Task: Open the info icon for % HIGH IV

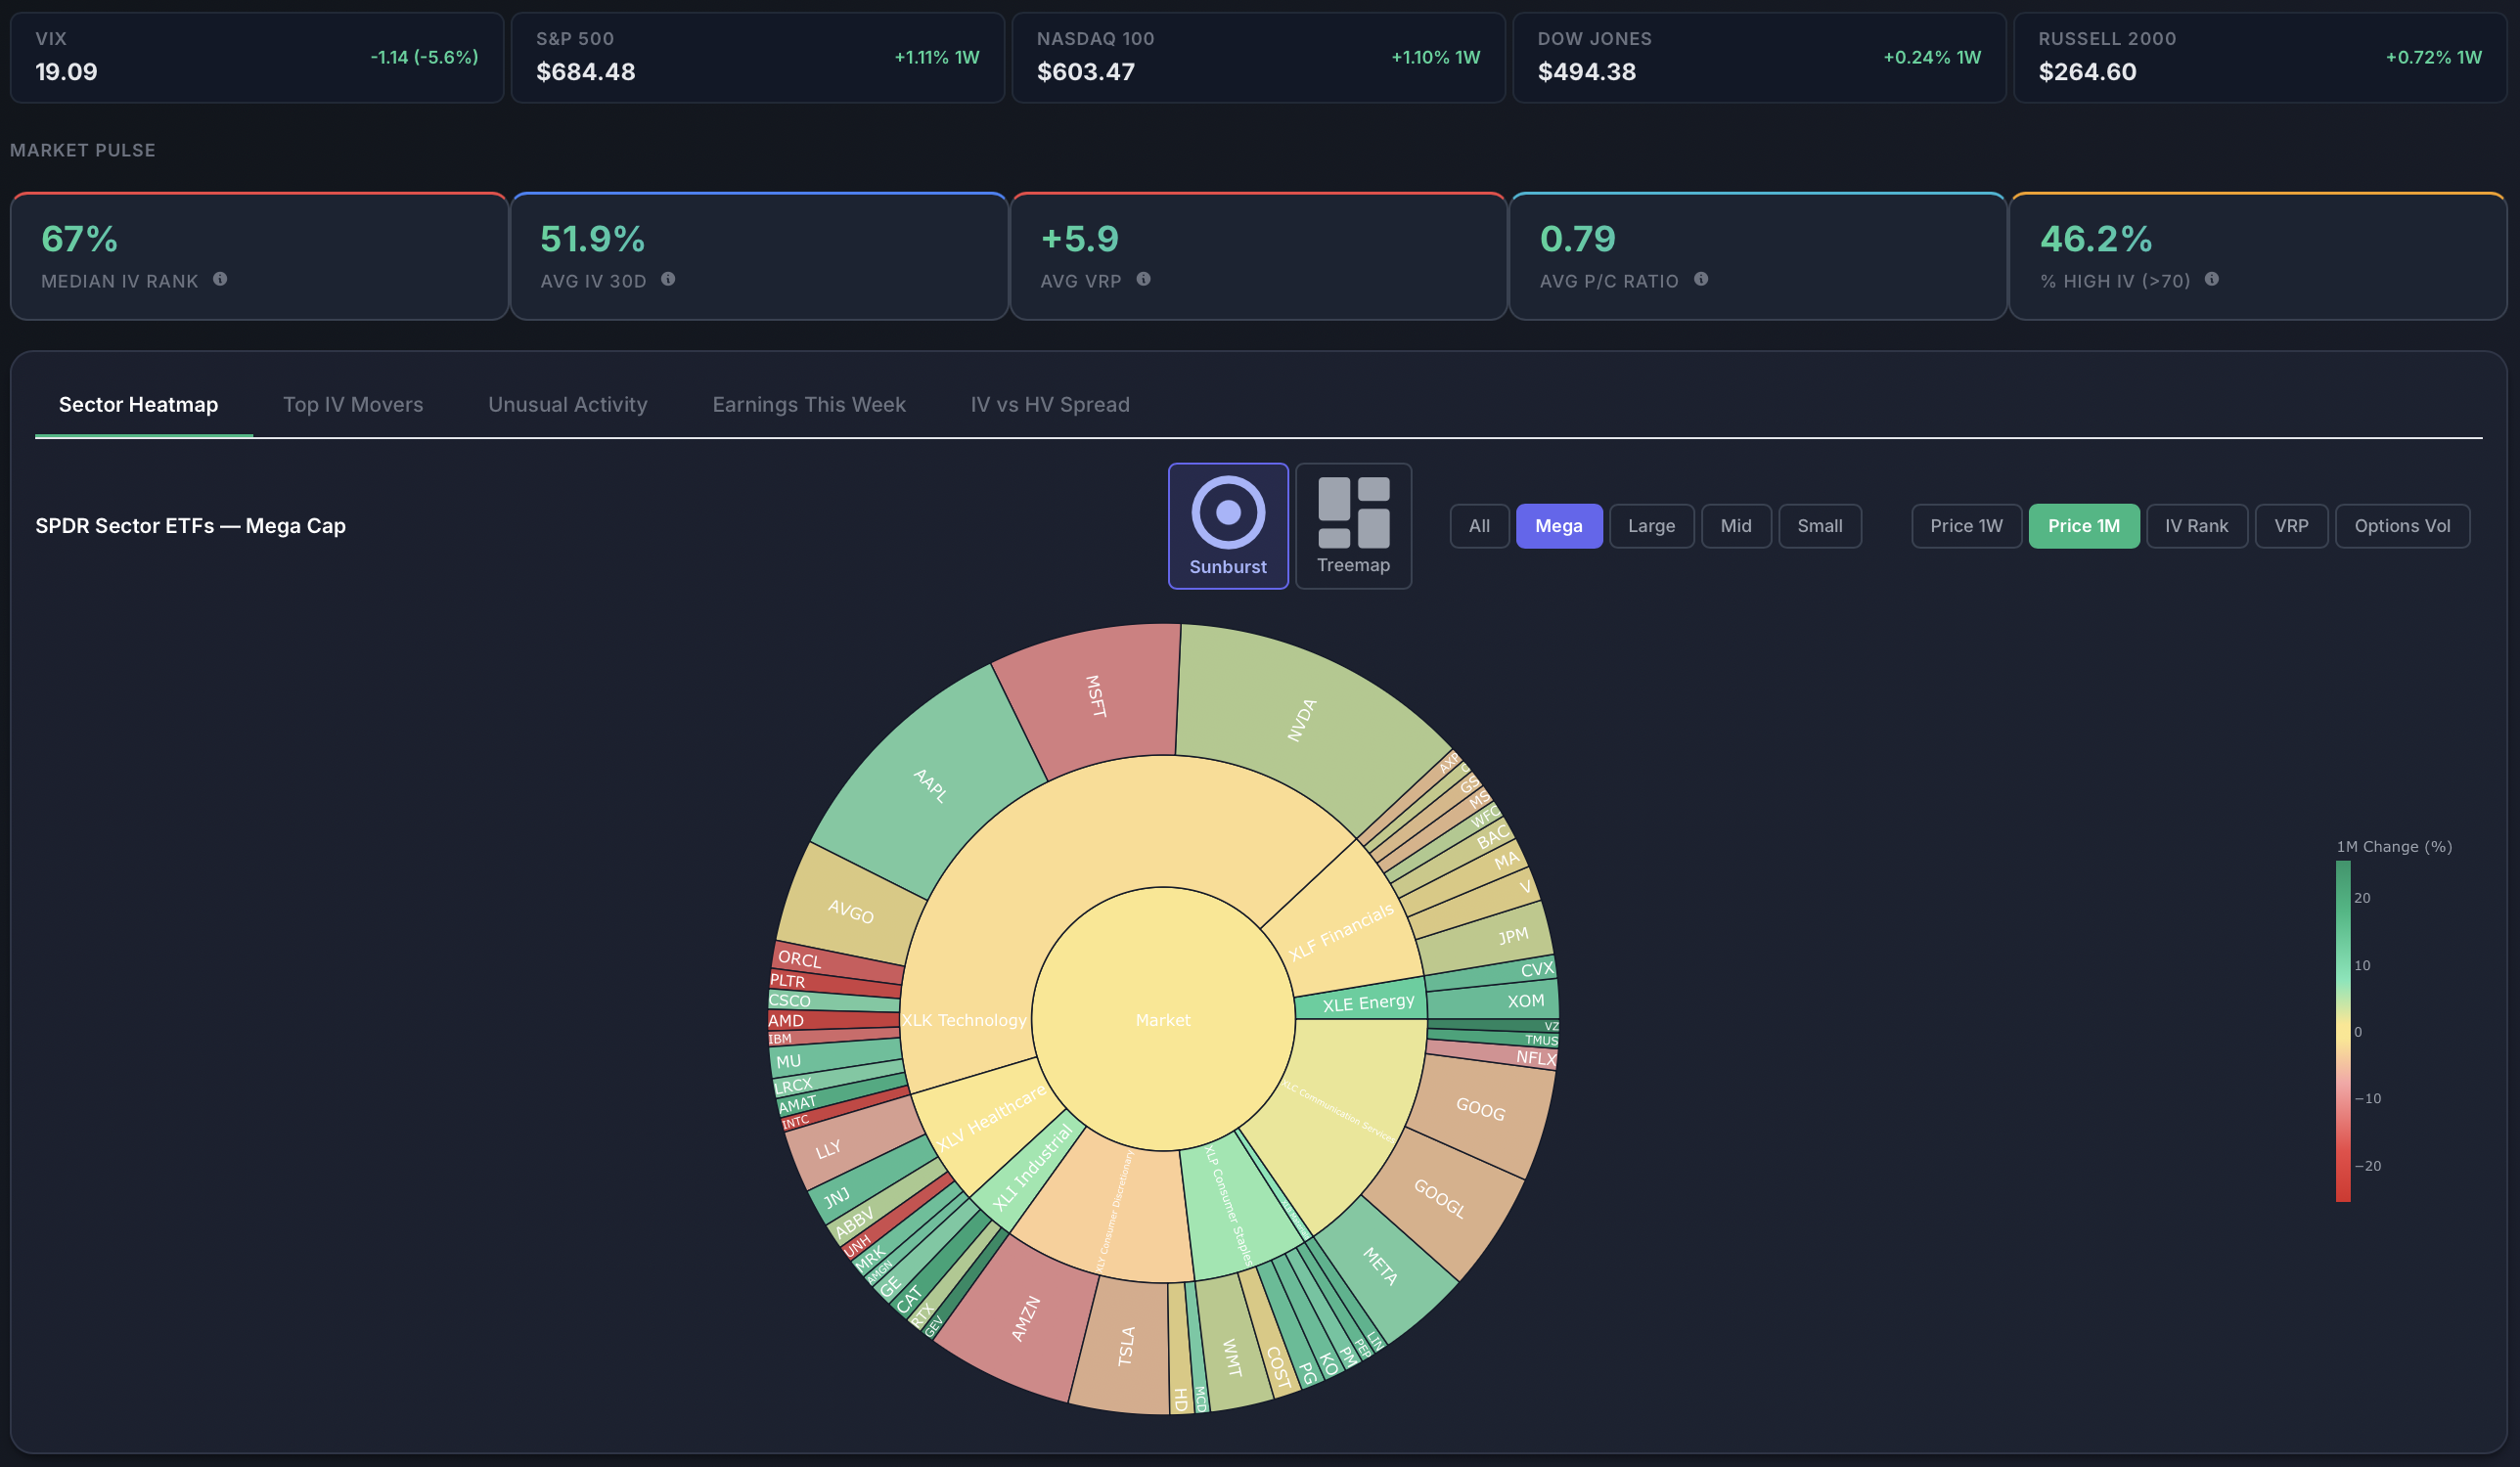Action: [2211, 281]
